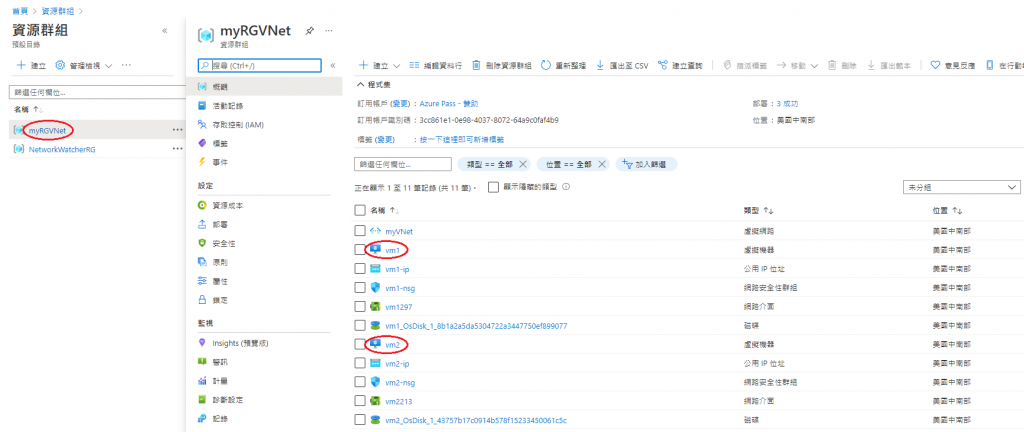Click the virtual network icon of myVNet
The width and height of the screenshot is (1024, 432).
376,231
